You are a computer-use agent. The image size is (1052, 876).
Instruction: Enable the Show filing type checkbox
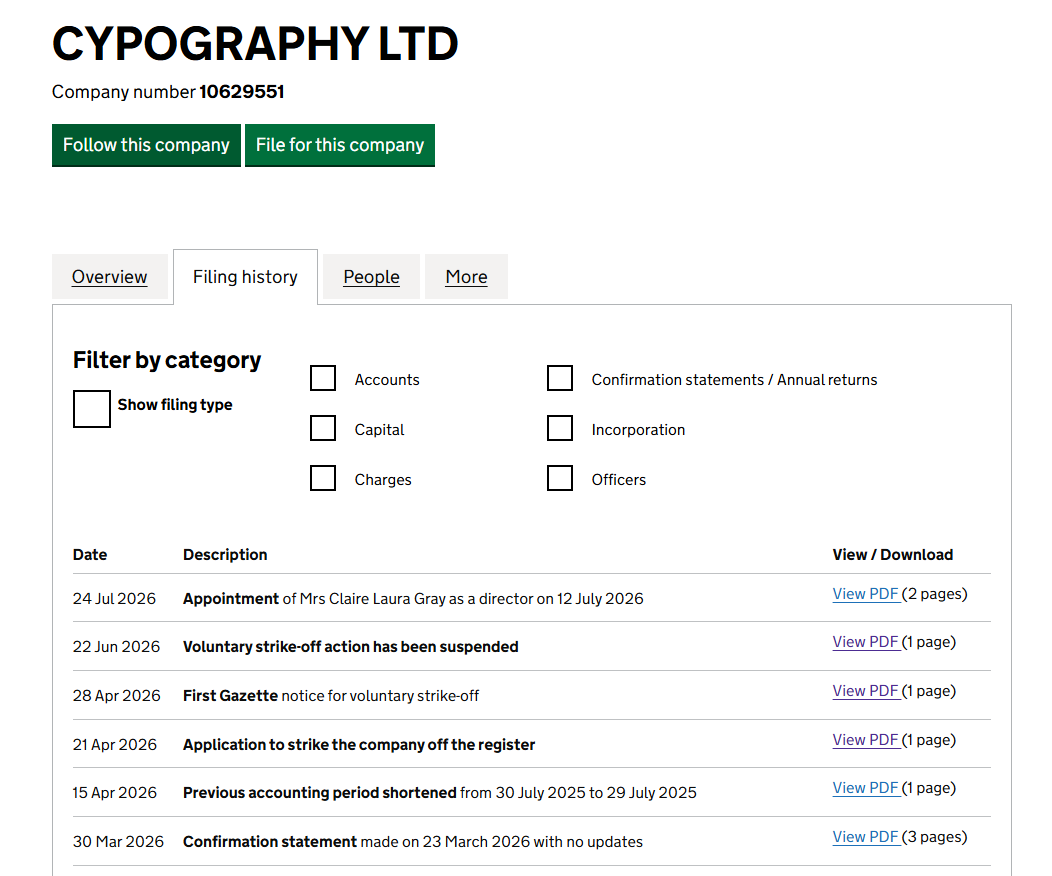click(92, 408)
